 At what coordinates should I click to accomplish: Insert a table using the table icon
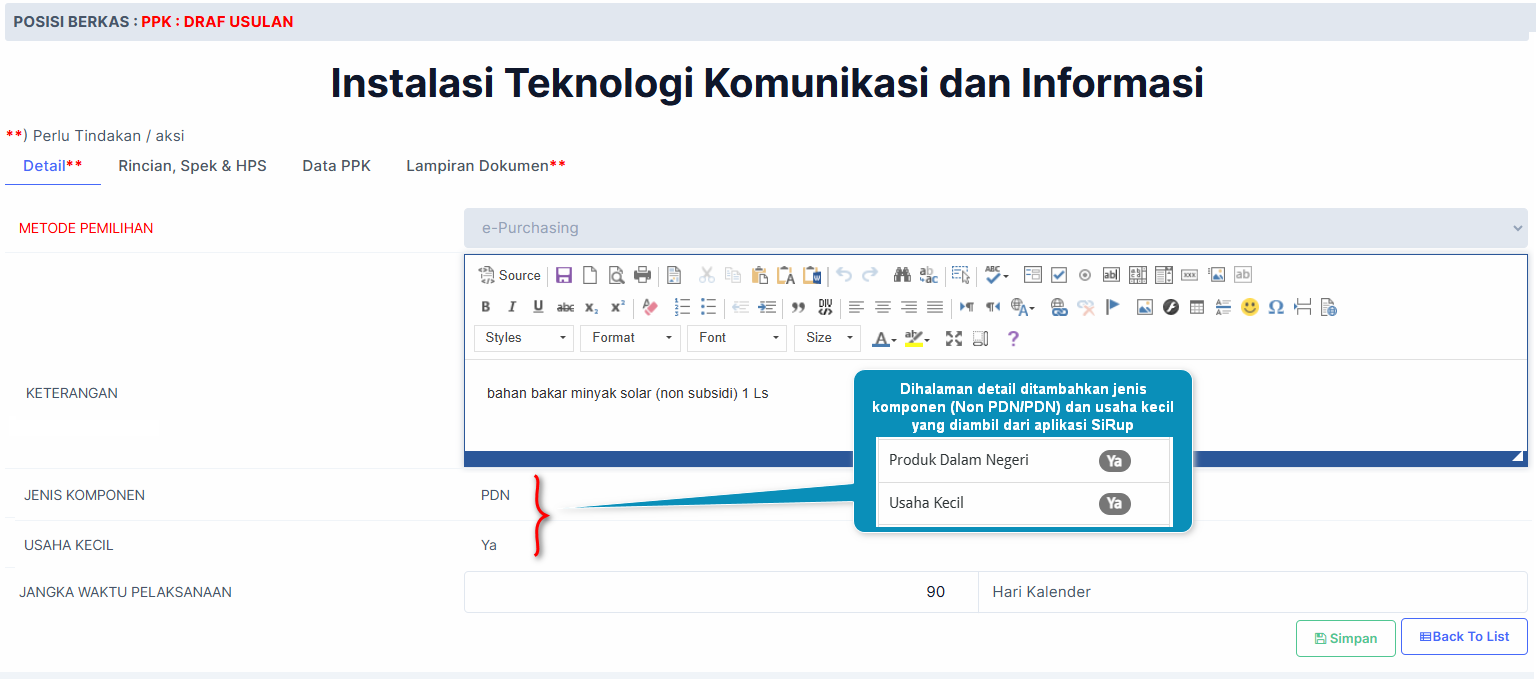1197,307
